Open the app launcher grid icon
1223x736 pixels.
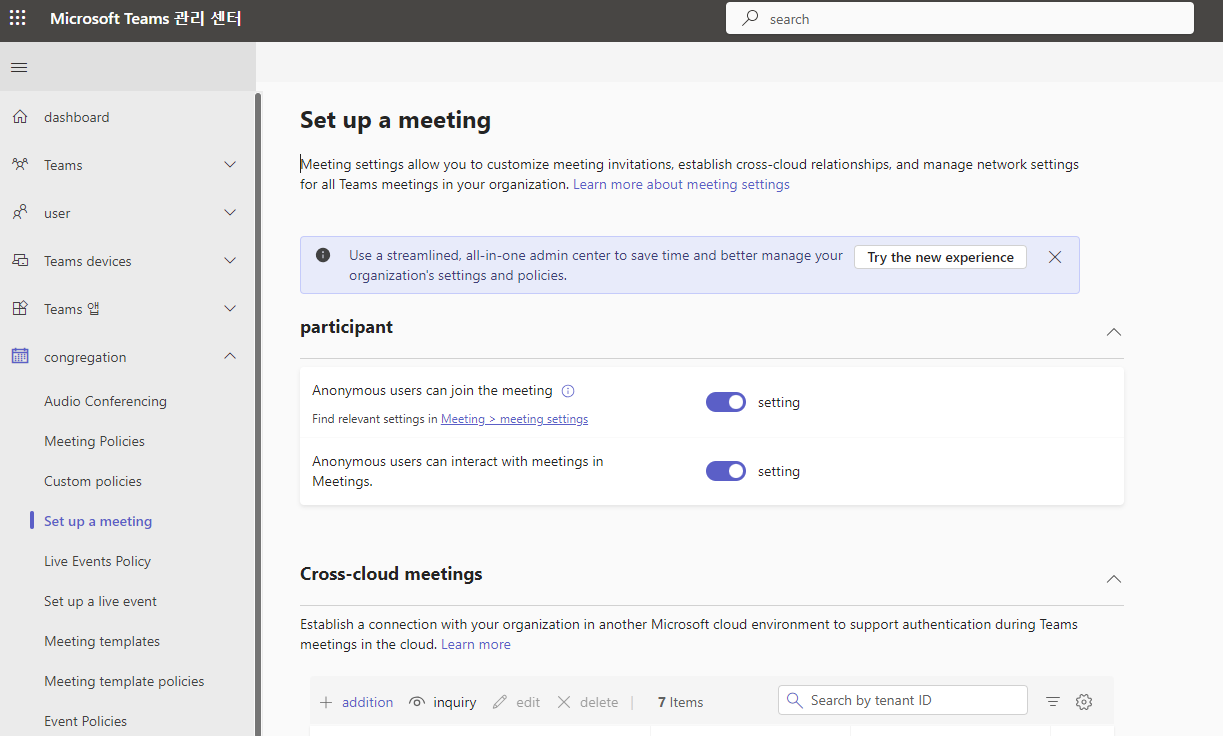[18, 18]
